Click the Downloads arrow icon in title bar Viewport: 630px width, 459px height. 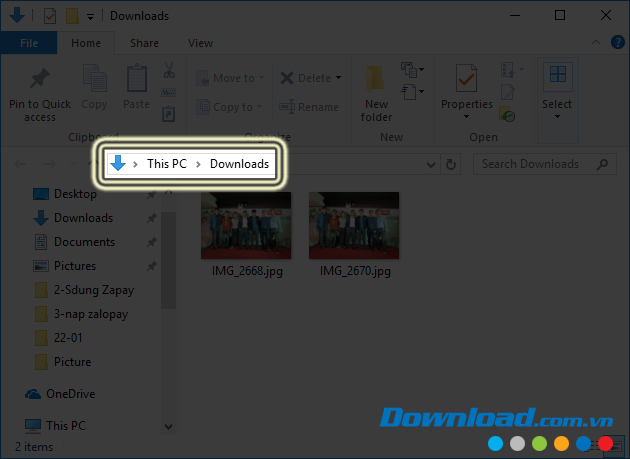(17, 15)
